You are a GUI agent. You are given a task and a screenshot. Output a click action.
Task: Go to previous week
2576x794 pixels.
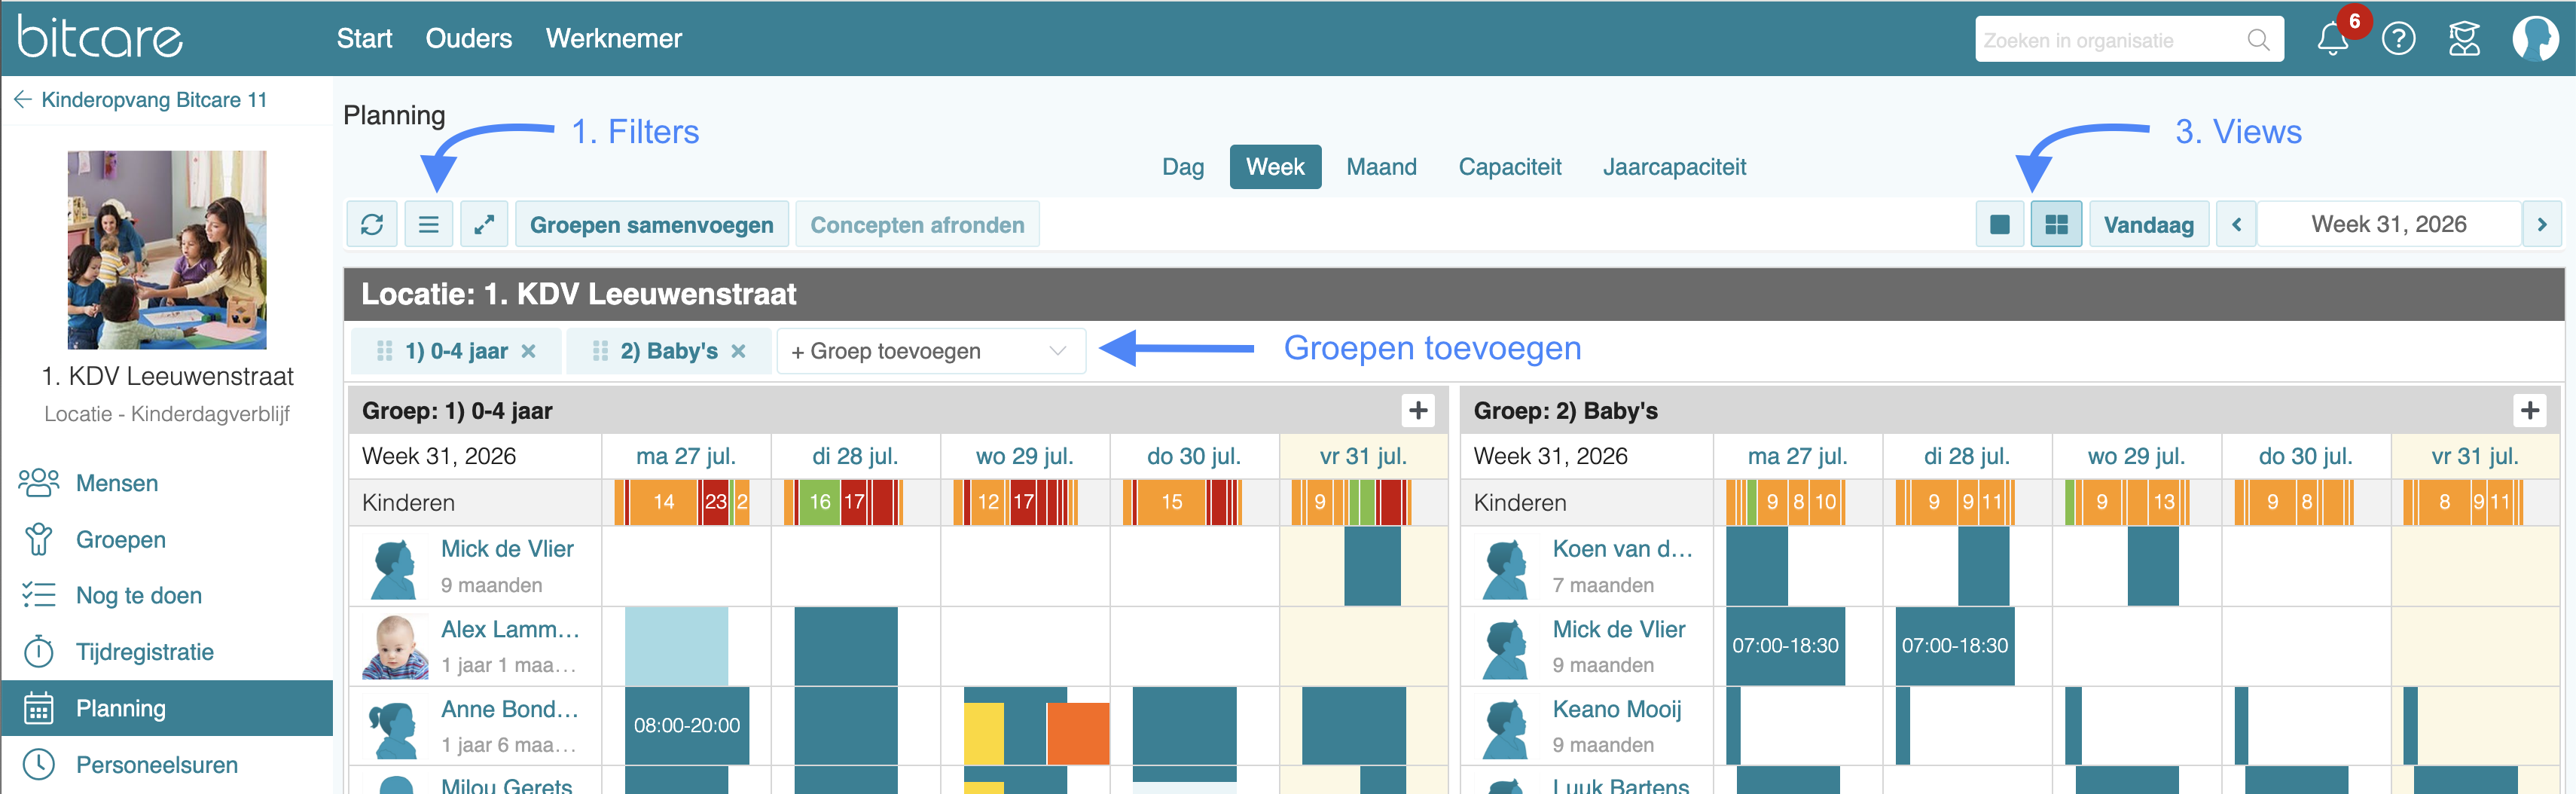(x=2237, y=224)
